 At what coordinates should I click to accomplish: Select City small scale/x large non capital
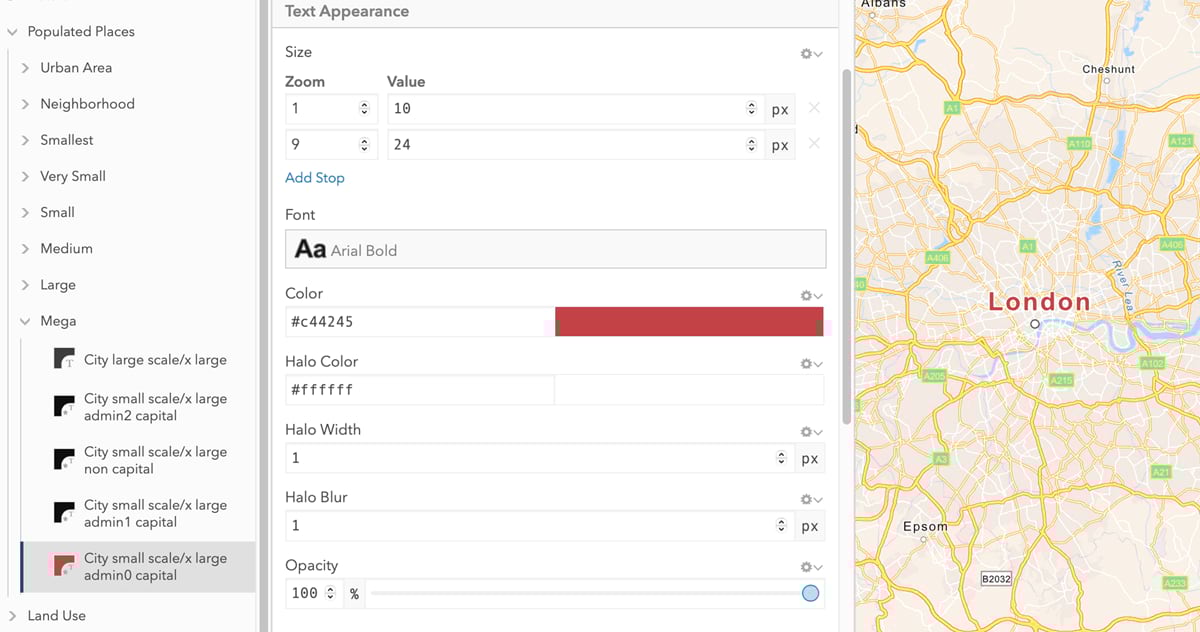[155, 460]
